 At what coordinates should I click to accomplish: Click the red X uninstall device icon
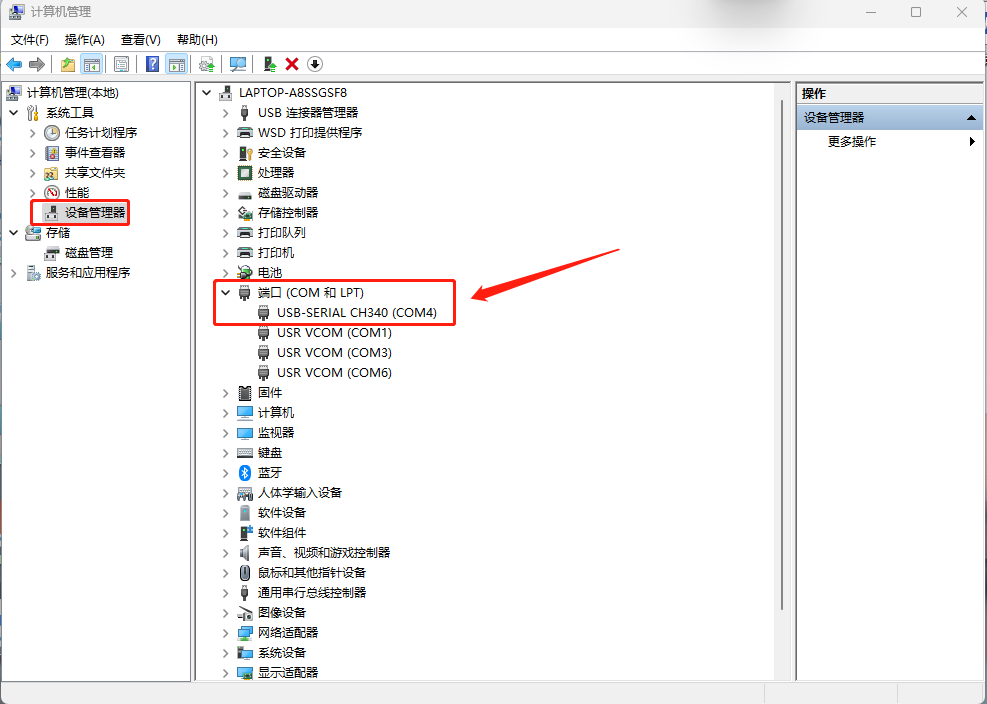(292, 64)
